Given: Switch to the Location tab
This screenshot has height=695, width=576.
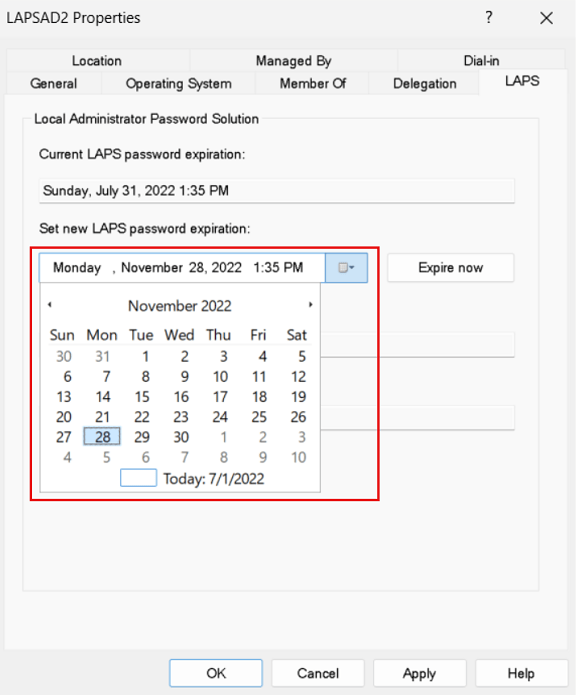Looking at the screenshot, I should (97, 61).
